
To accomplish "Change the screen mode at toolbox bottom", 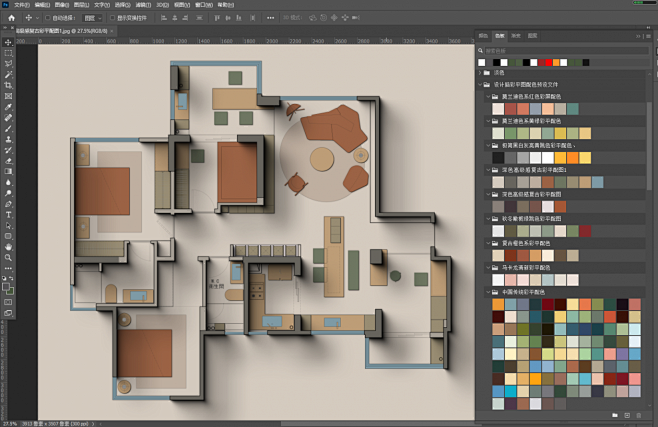I will coord(8,313).
